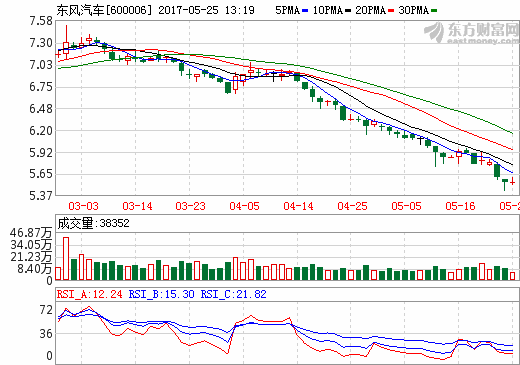Click the 7.03 price axis label
The image size is (520, 365).
click(41, 65)
